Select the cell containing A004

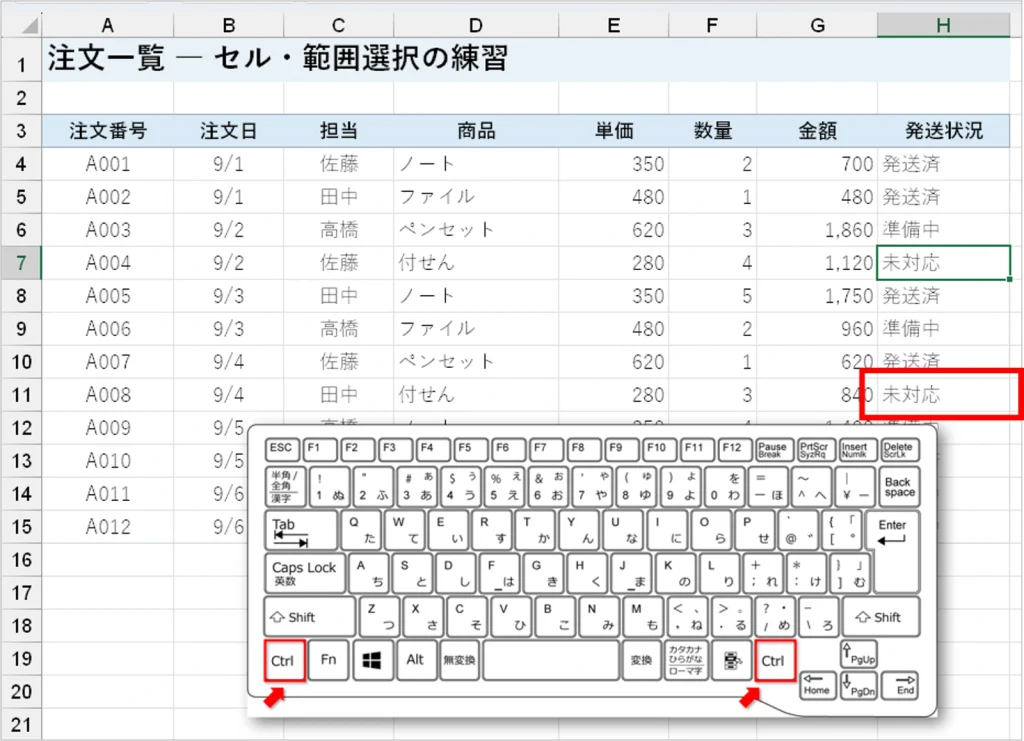coord(108,262)
